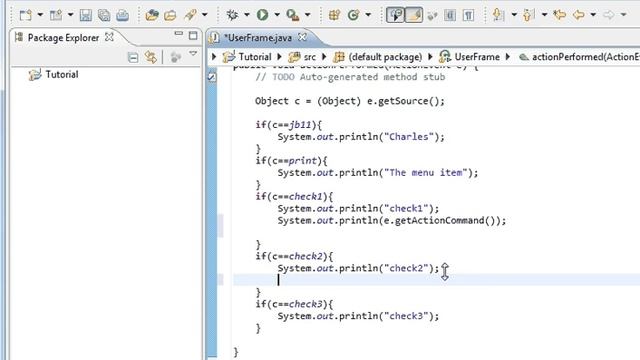Open the Run configurations dropdown arrow
This screenshot has width=640, height=360.
[277, 15]
